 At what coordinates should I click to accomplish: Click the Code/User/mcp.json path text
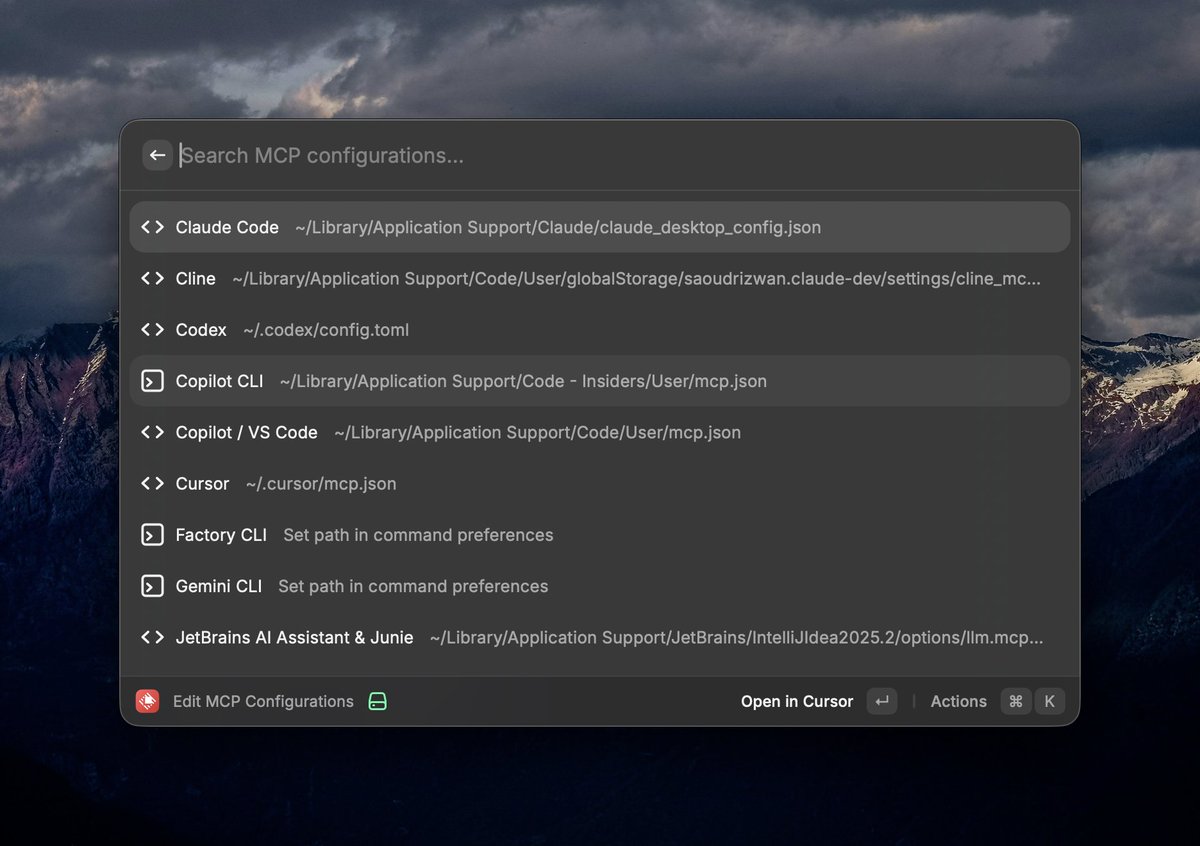click(x=537, y=432)
